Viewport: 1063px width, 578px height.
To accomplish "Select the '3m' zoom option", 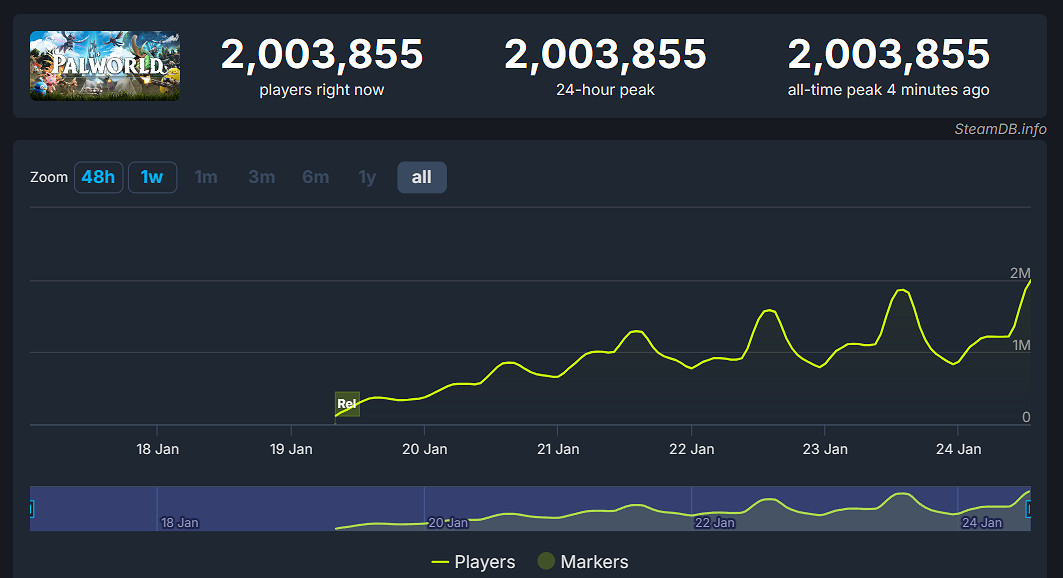I will 261,177.
